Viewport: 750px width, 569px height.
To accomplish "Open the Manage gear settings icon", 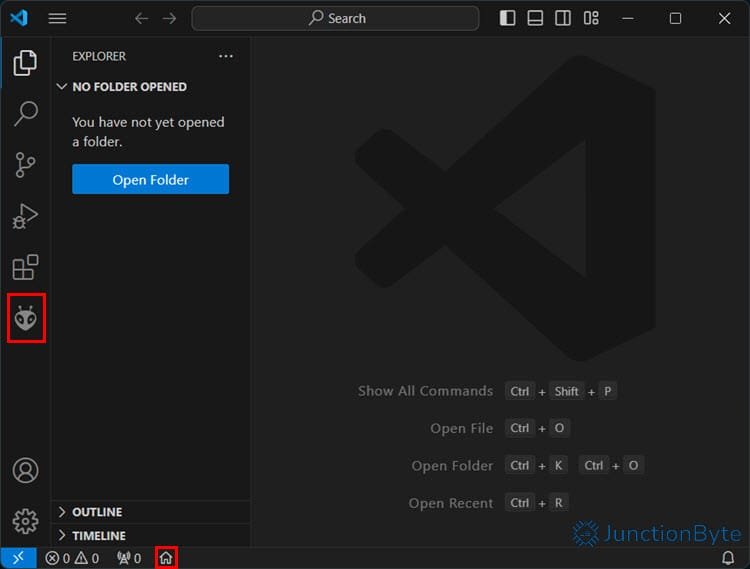I will (x=25, y=521).
